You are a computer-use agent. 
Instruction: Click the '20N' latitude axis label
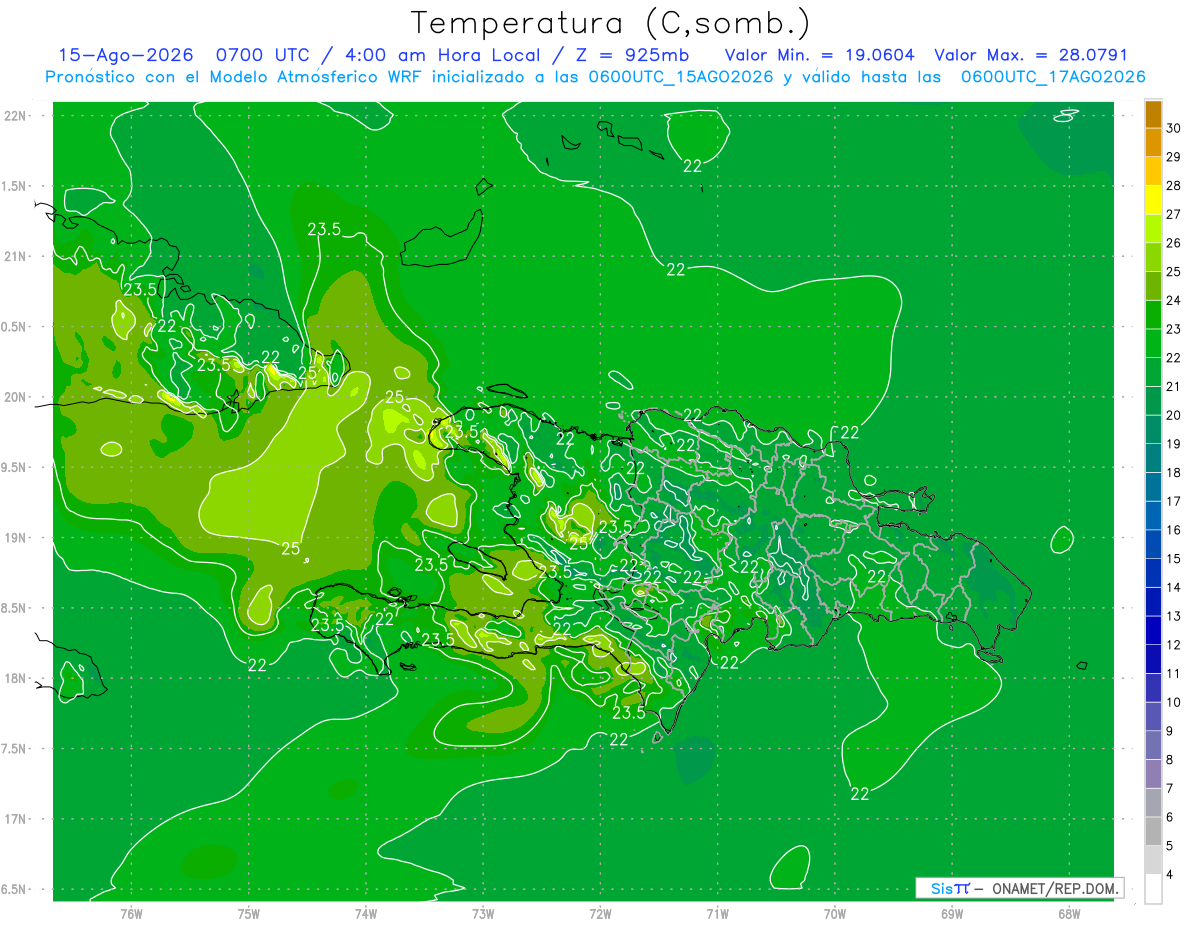(x=15, y=397)
